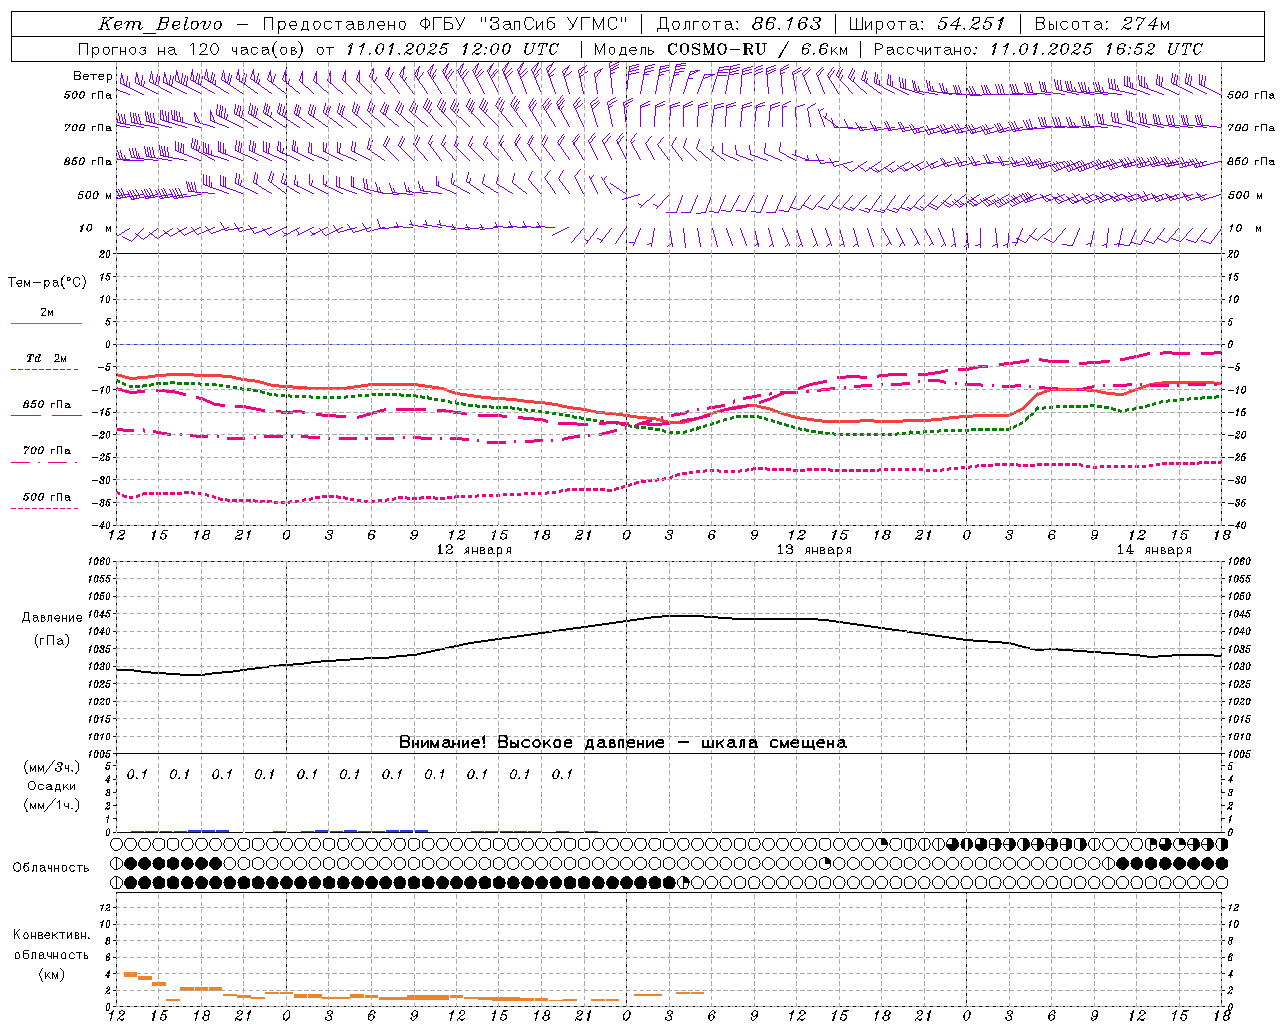Click the 'Давление' pressure panel label
Viewport: 1280px width, 1024px height.
point(52,618)
